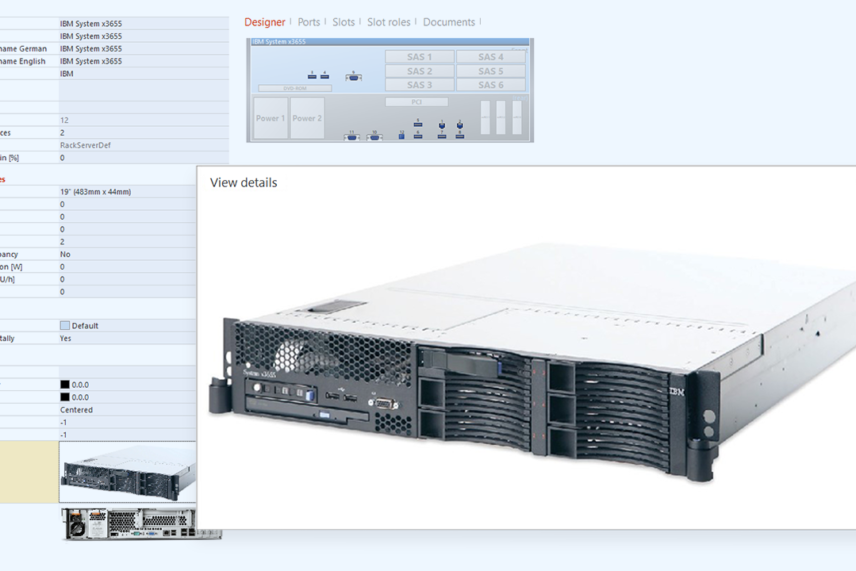Switch to the Slot roles tab

388,22
